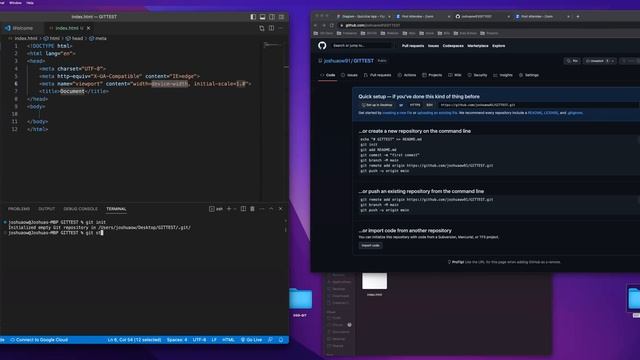This screenshot has width=640, height=360.
Task: Maximize panel size with chevron up
Action: (x=271, y=209)
